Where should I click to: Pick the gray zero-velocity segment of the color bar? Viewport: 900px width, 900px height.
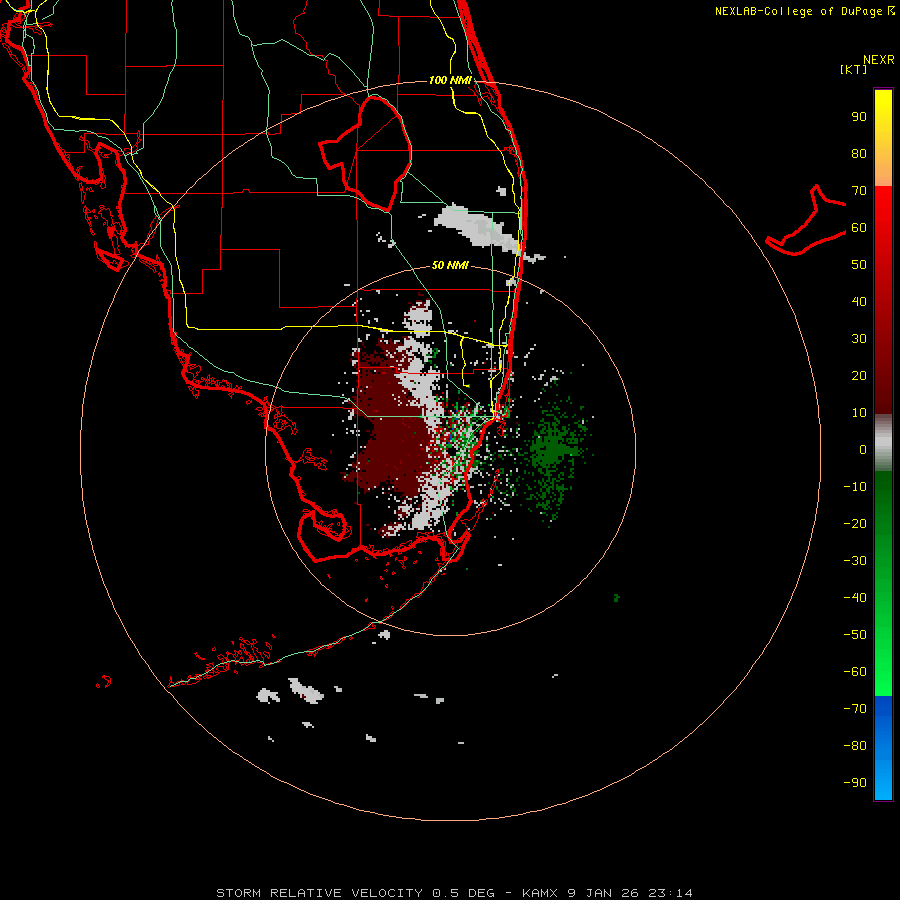(x=883, y=443)
